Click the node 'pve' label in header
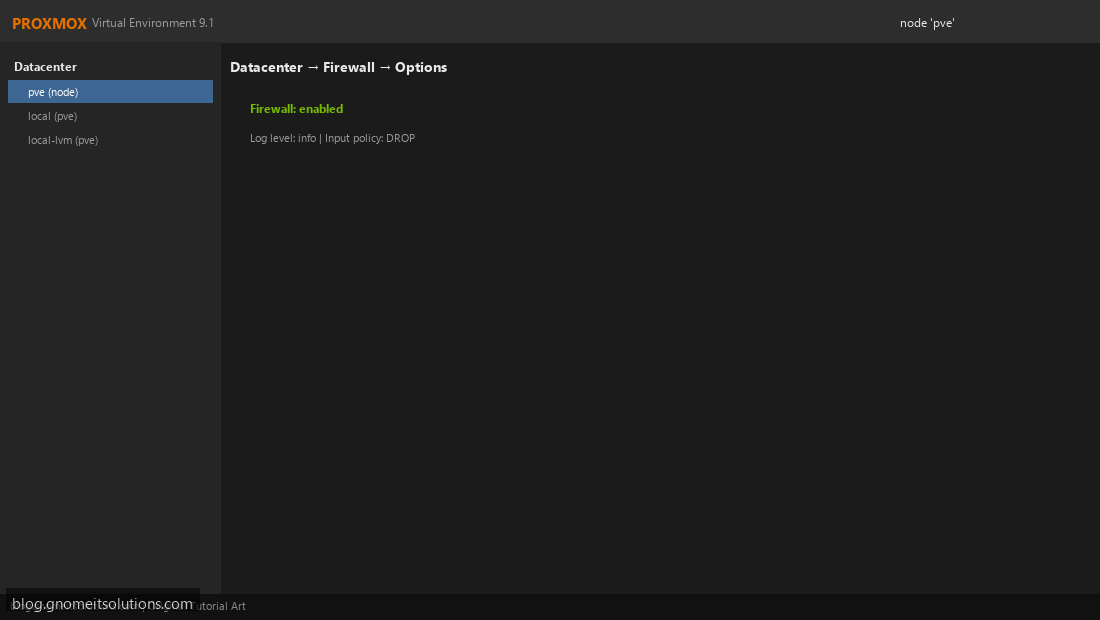This screenshot has height=620, width=1100. 927,23
